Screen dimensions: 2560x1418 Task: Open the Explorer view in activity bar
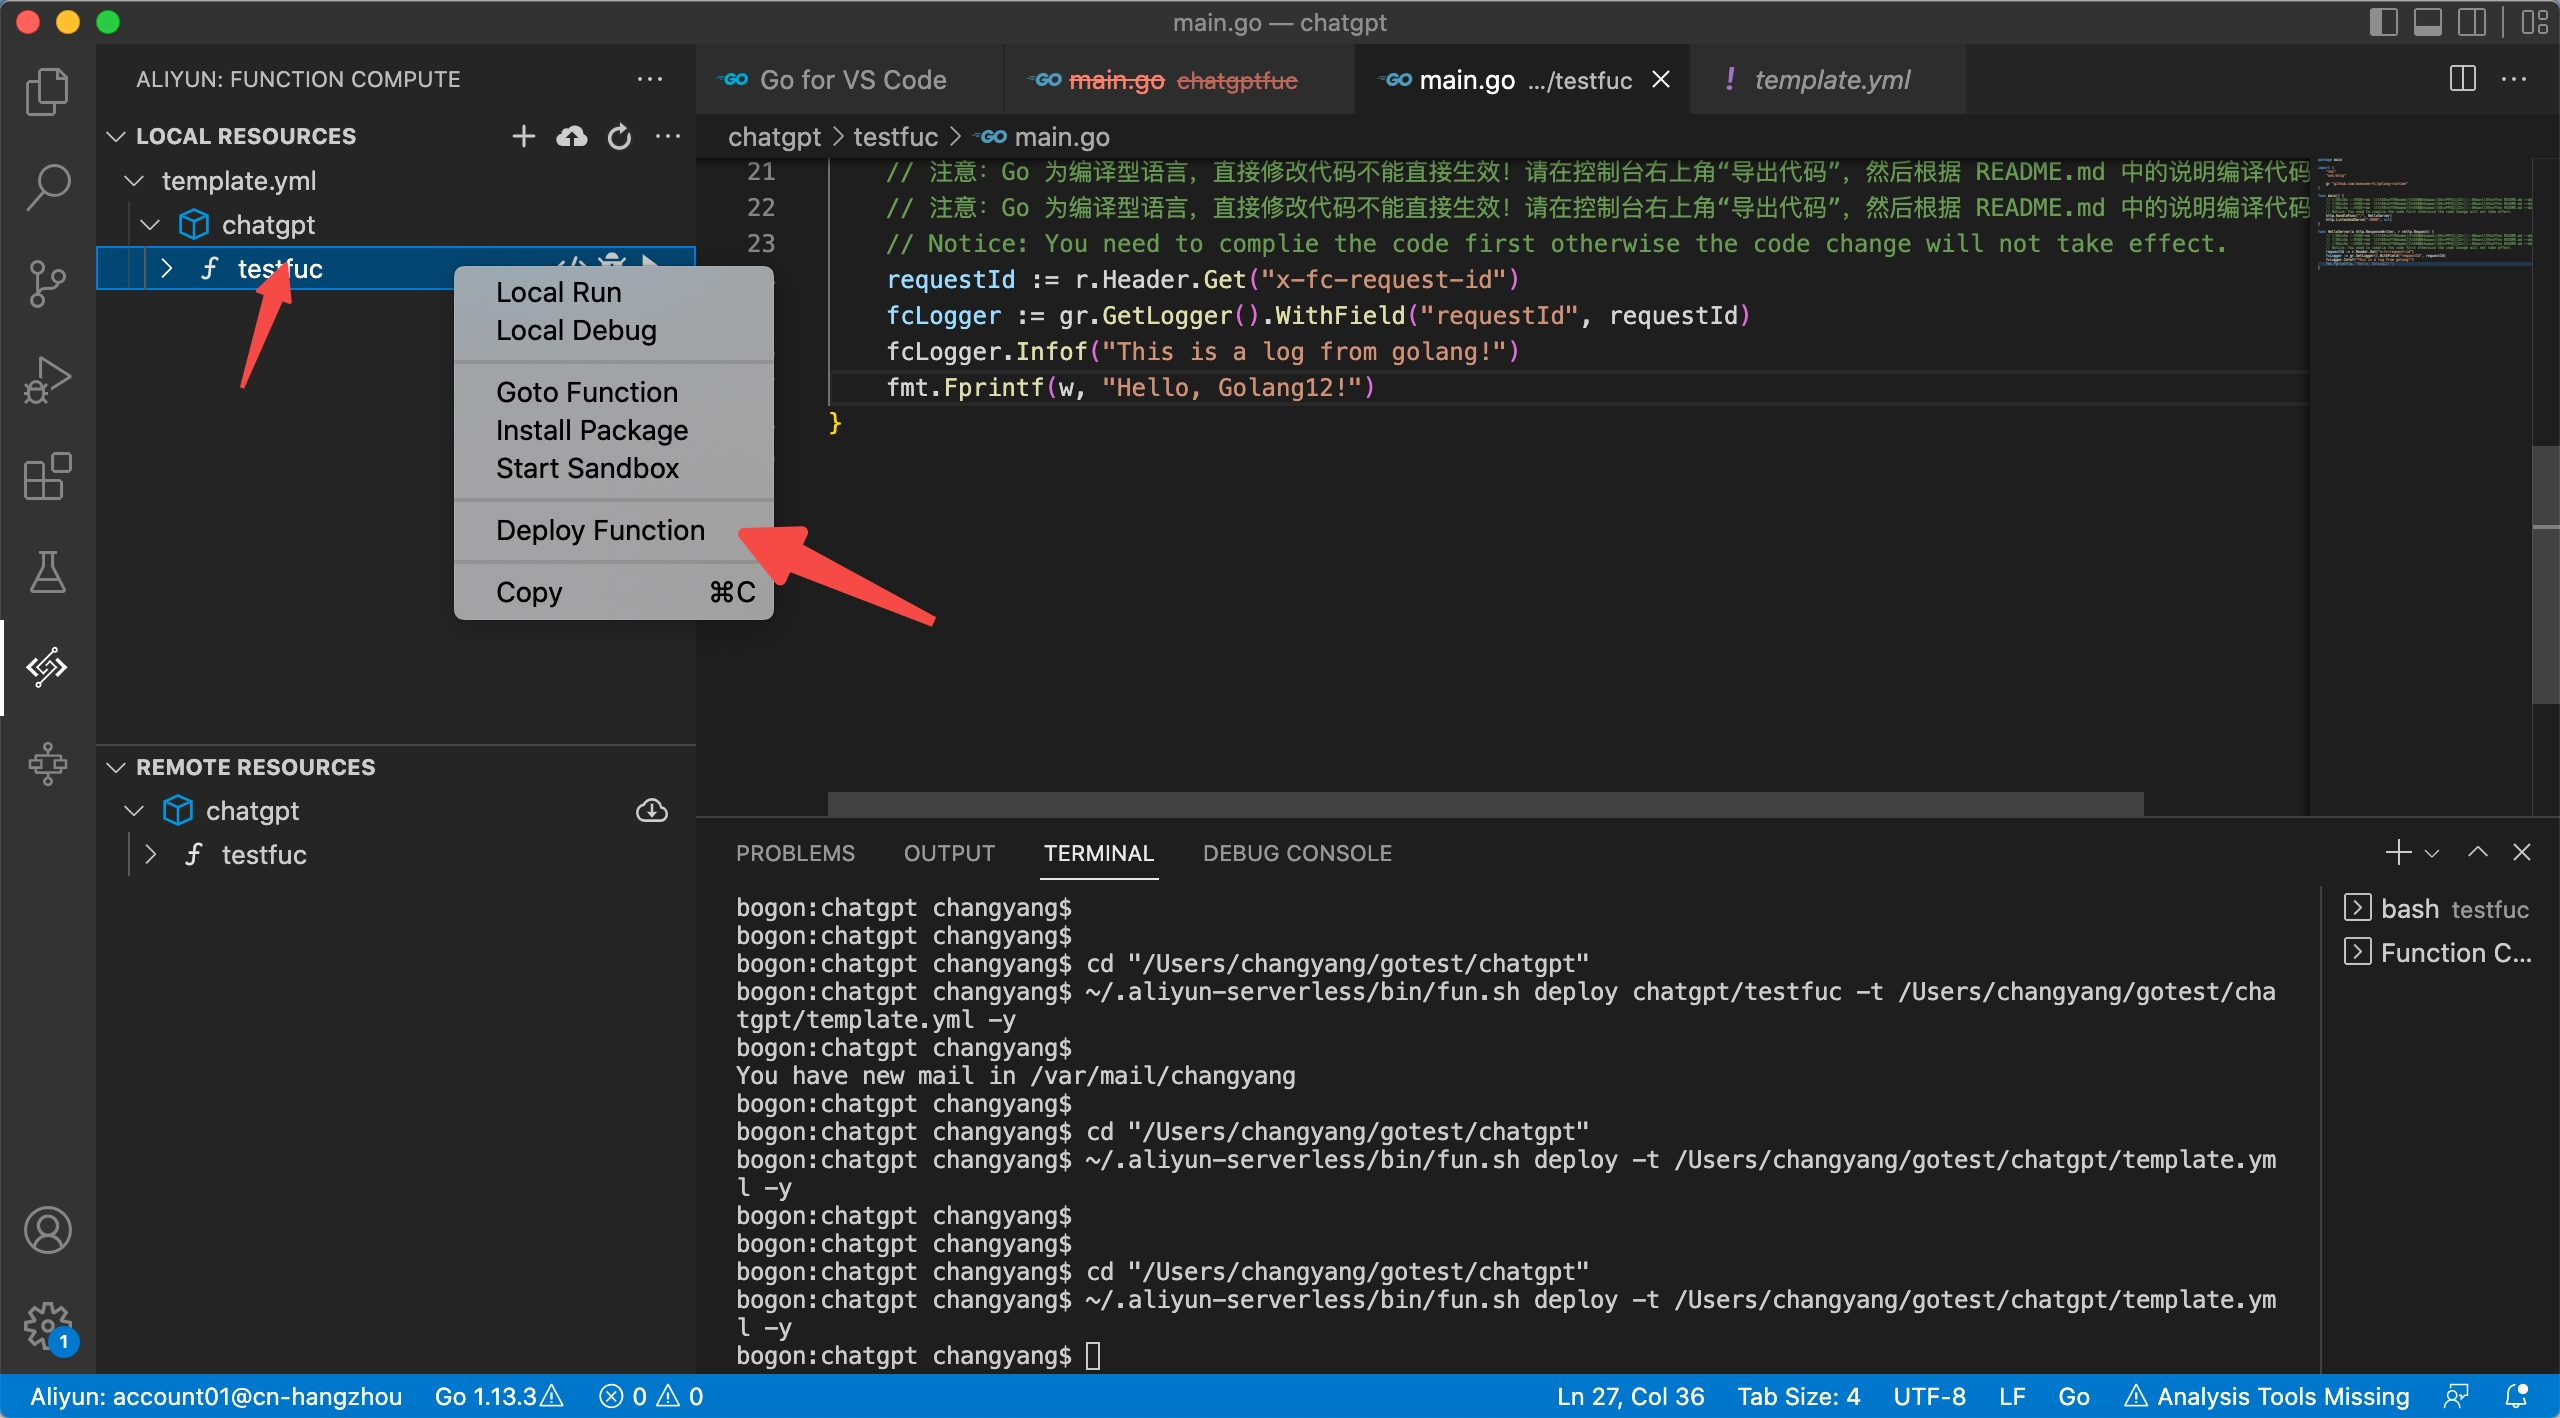47,91
